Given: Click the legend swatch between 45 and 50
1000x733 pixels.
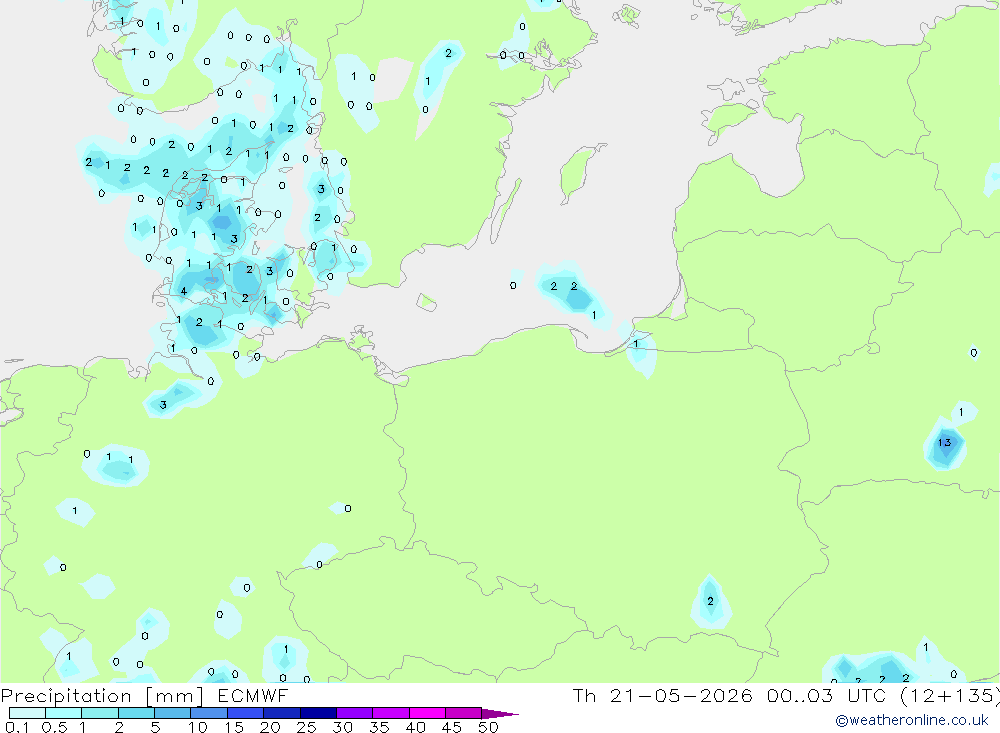Looking at the screenshot, I should click(464, 713).
